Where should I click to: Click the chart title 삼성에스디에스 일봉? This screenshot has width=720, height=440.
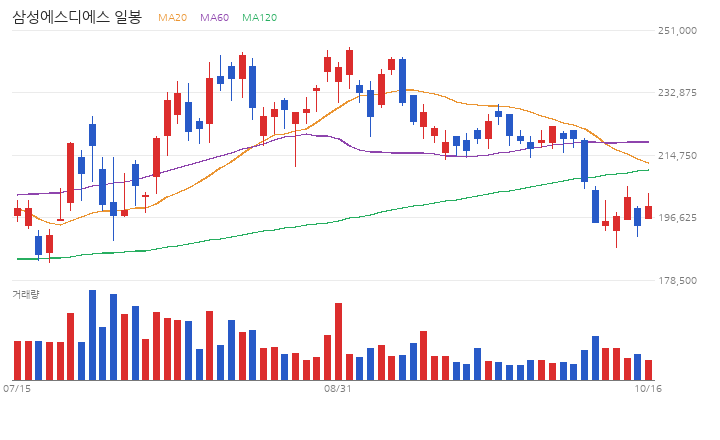point(77,17)
